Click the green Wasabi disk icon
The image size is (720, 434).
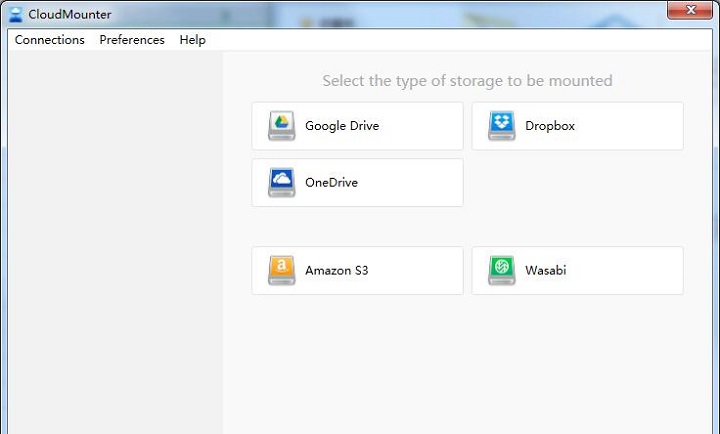(501, 270)
